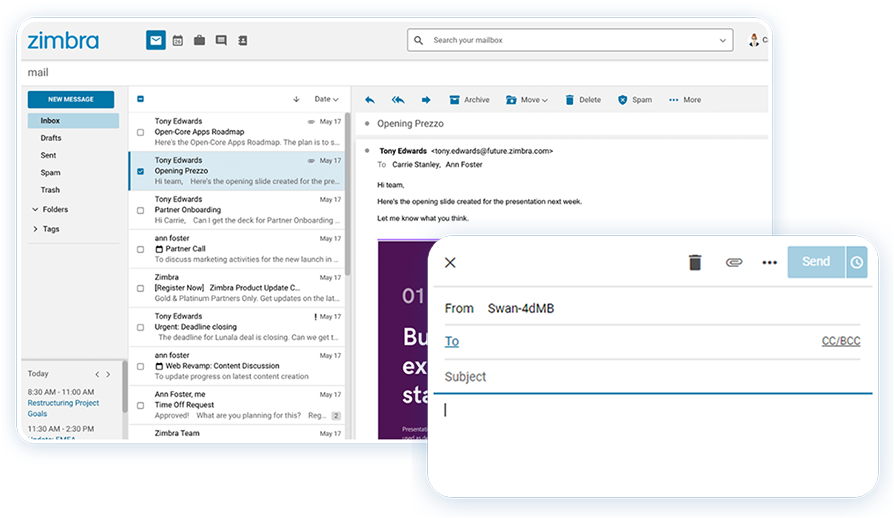Image resolution: width=894 pixels, height=518 pixels.
Task: Check the Open-Core Apps Roadmap message
Action: point(140,132)
